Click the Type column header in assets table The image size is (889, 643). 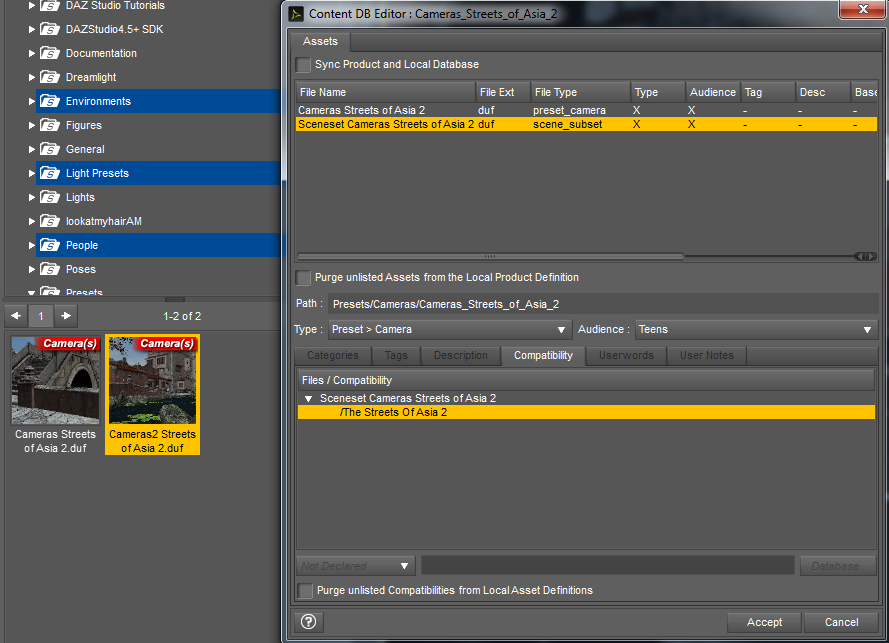[x=658, y=92]
